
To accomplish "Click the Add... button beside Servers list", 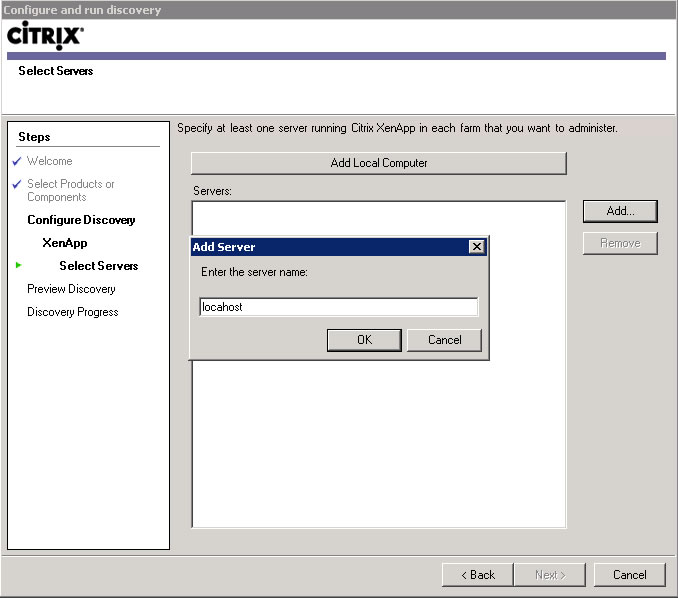I will [620, 211].
